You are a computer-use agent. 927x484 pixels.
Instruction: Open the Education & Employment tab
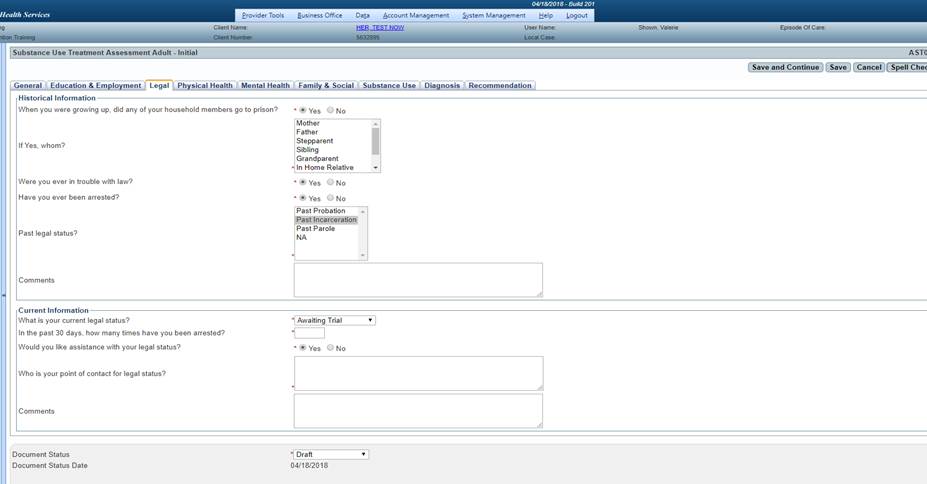(x=95, y=86)
